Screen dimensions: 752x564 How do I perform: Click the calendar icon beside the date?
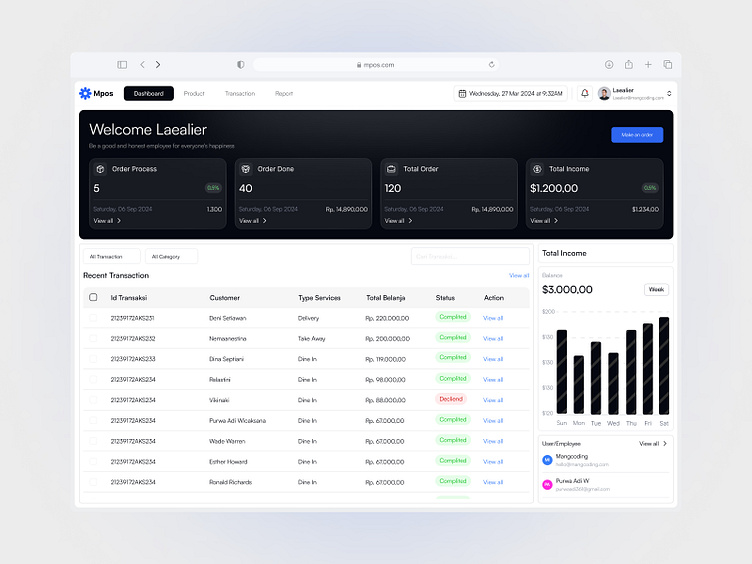[x=462, y=93]
